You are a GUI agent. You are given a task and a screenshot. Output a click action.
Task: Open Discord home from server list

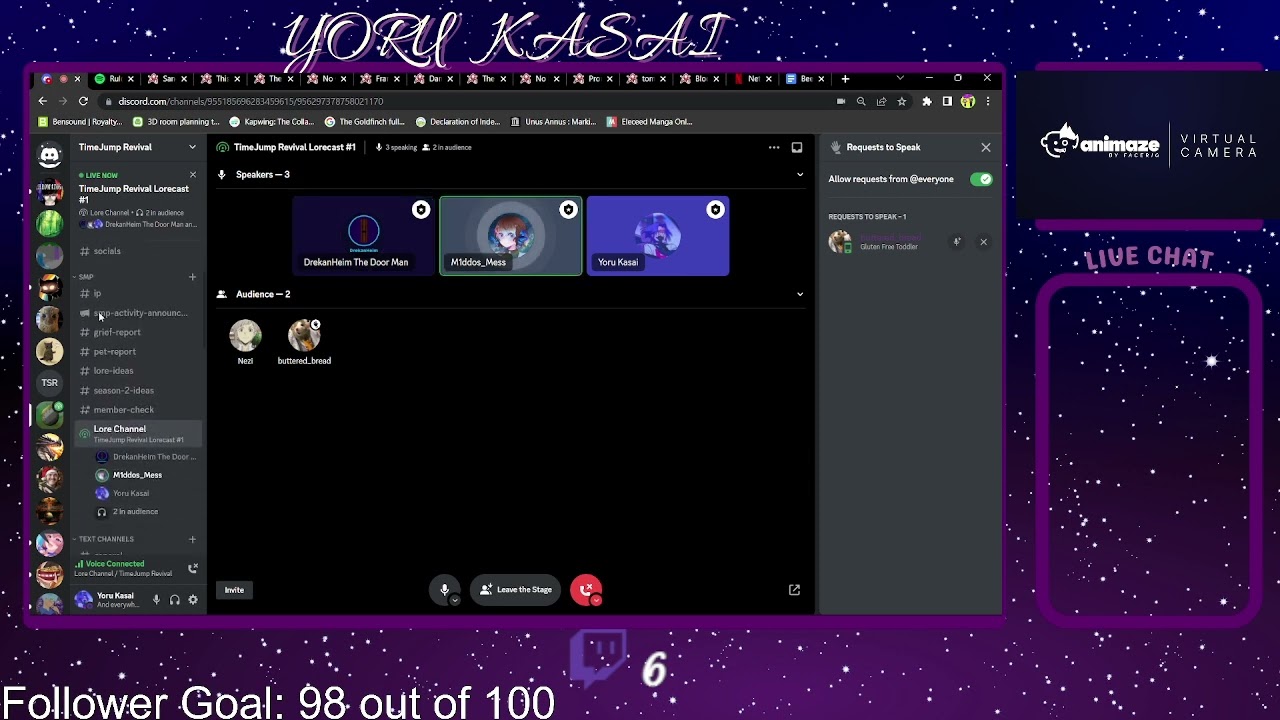[49, 154]
